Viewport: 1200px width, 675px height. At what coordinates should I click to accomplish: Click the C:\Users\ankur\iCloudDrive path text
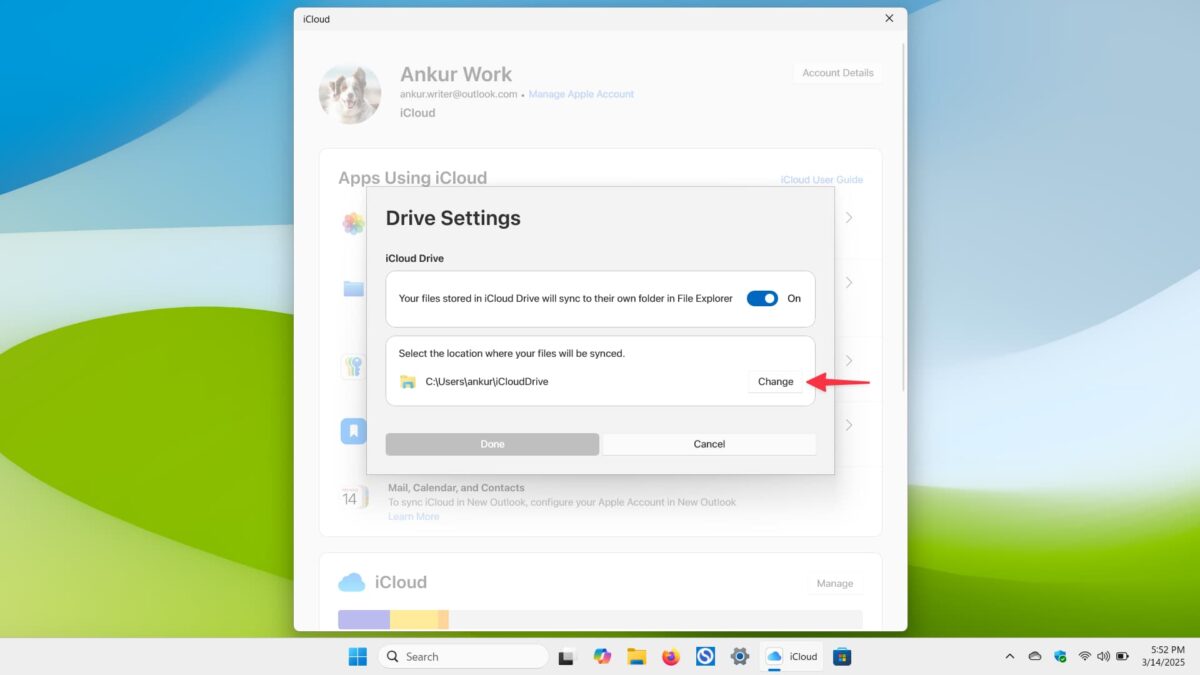(x=487, y=381)
